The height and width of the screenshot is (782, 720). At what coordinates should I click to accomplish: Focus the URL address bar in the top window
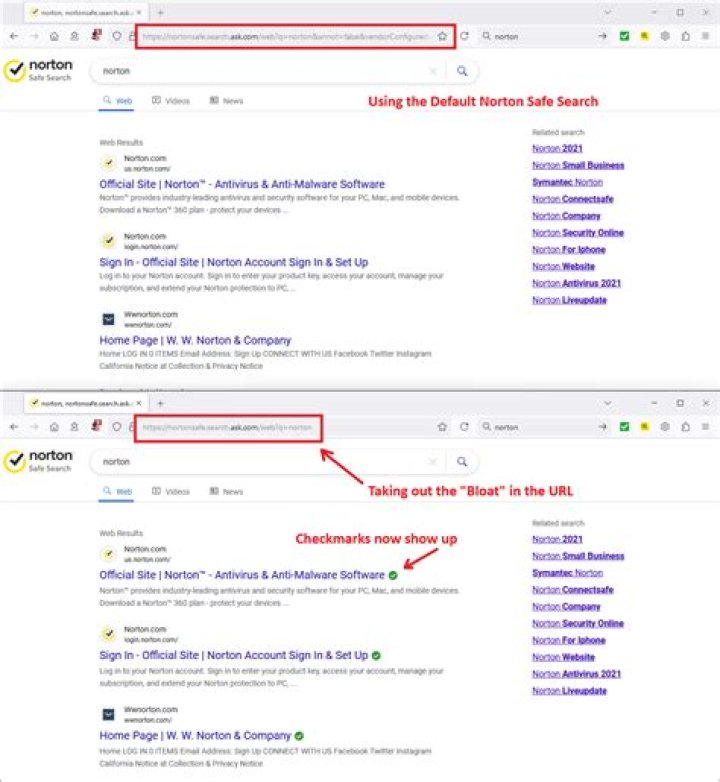pyautogui.click(x=285, y=36)
